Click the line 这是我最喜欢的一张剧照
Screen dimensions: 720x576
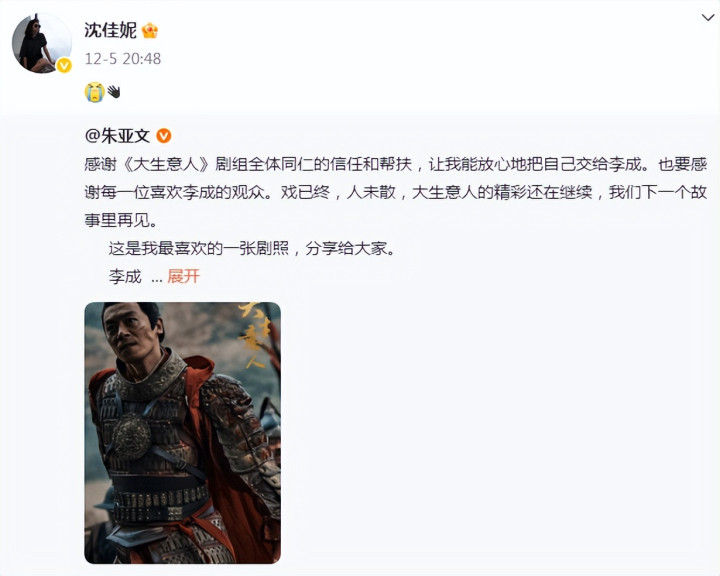click(x=252, y=249)
